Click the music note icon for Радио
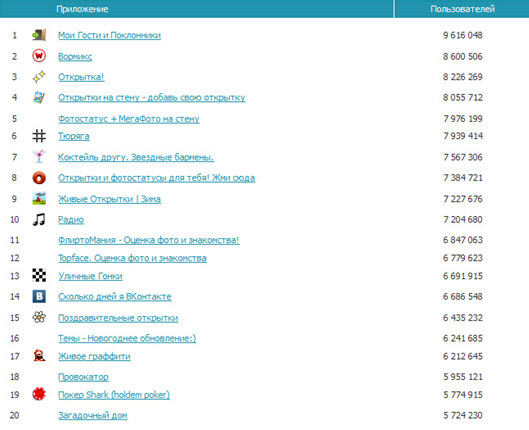This screenshot has width=529, height=430. [39, 220]
